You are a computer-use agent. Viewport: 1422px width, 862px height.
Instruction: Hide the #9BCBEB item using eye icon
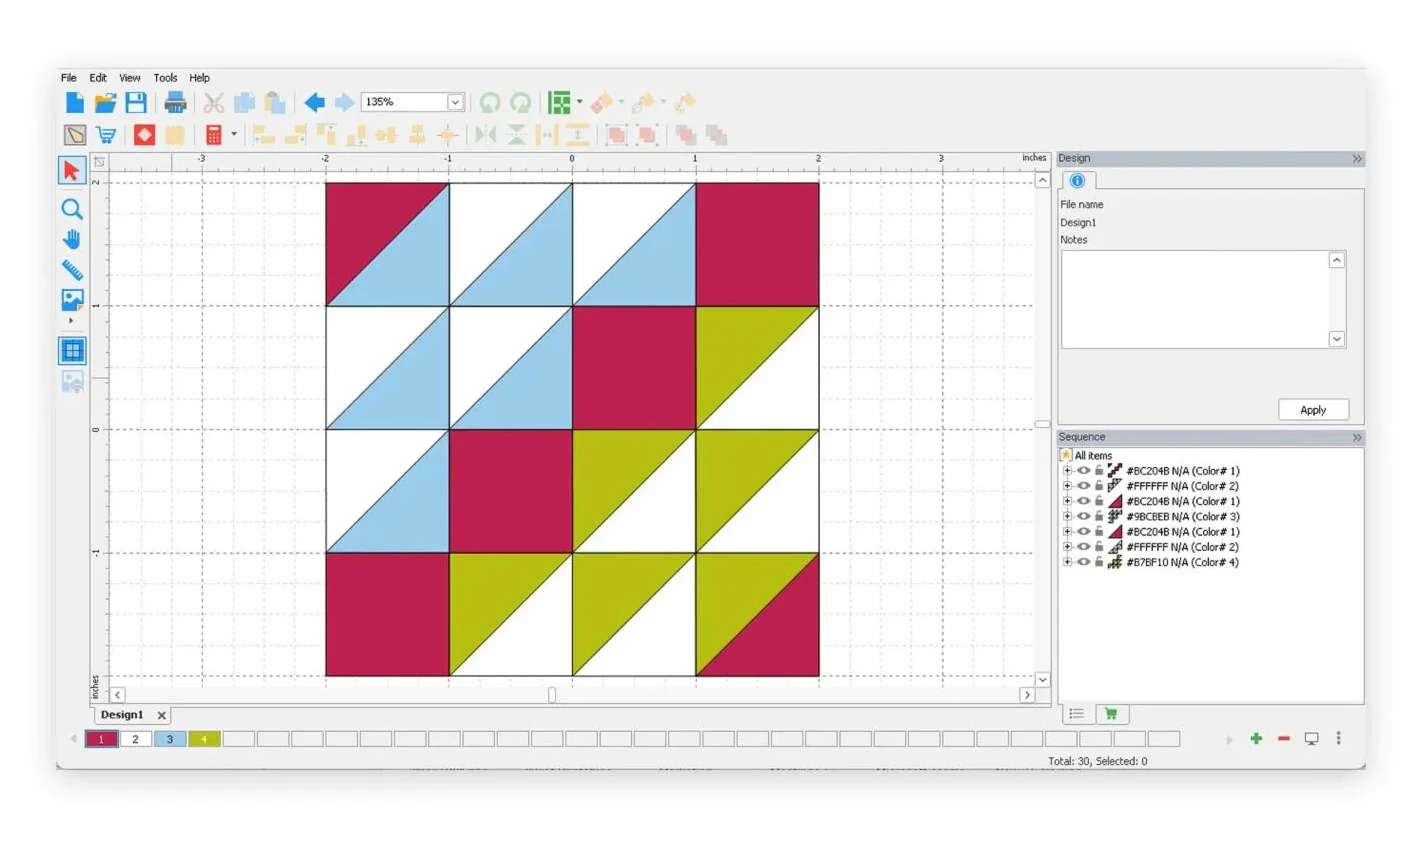[1083, 517]
